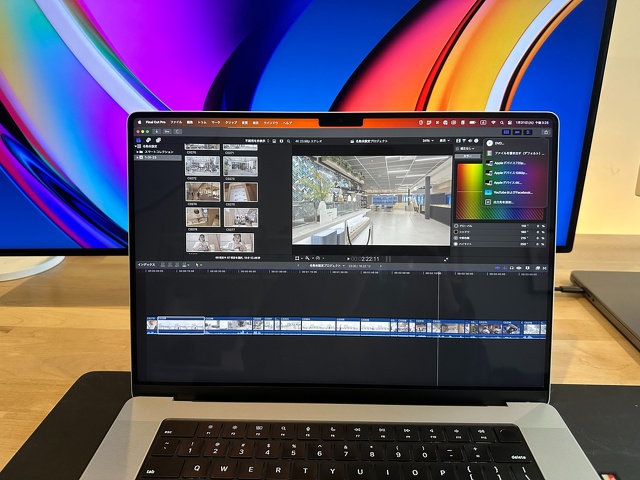Viewport: 640px width, 480px height.
Task: Enter full screen viewer with diagonal arrows icon
Action: [x=446, y=259]
